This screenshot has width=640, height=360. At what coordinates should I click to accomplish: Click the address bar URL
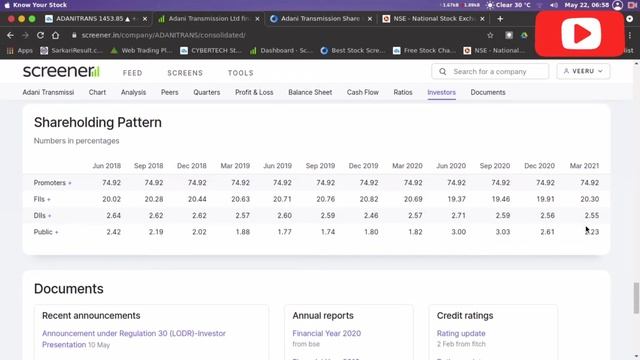point(163,36)
